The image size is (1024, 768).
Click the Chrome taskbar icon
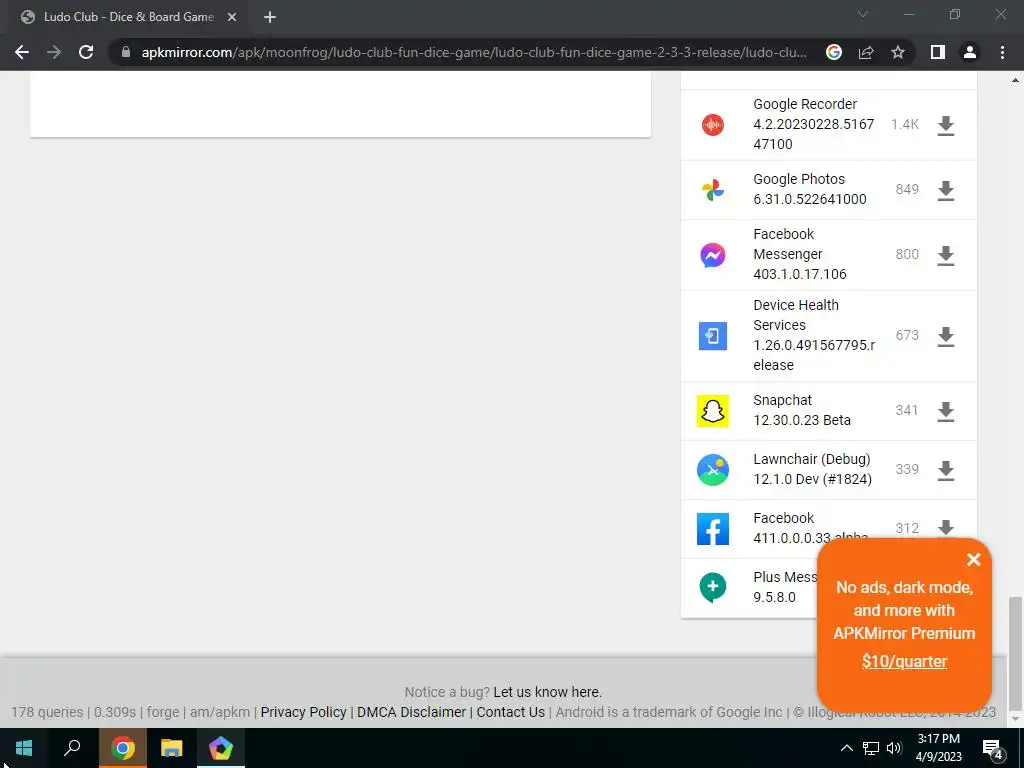[123, 748]
